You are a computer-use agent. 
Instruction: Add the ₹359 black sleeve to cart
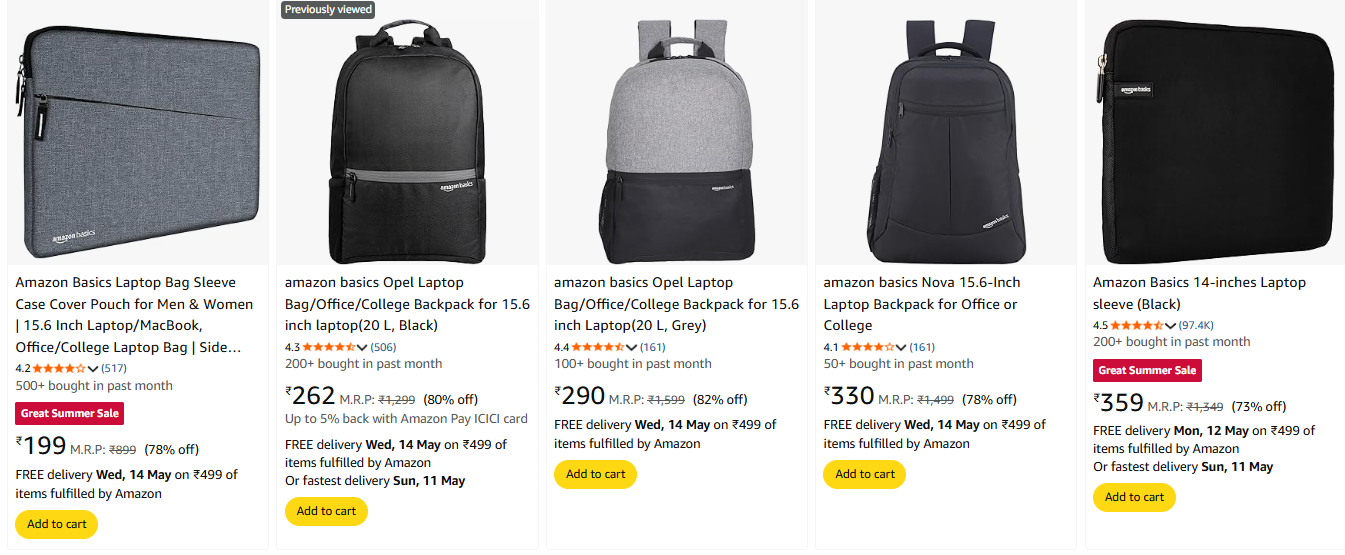pos(1134,497)
